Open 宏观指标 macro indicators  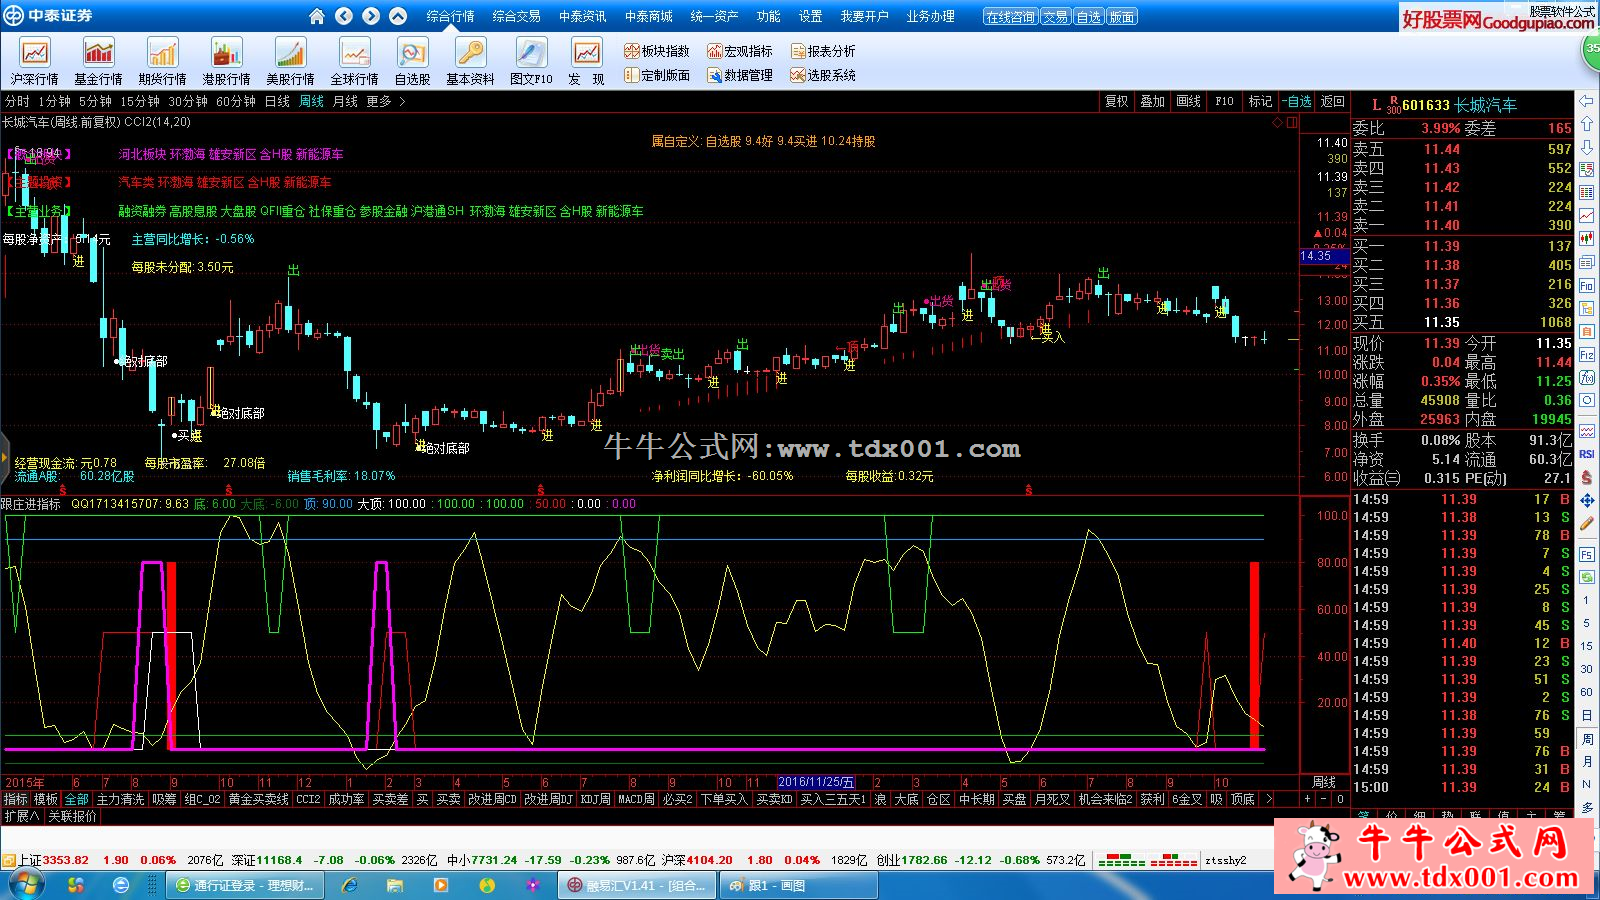pyautogui.click(x=740, y=51)
